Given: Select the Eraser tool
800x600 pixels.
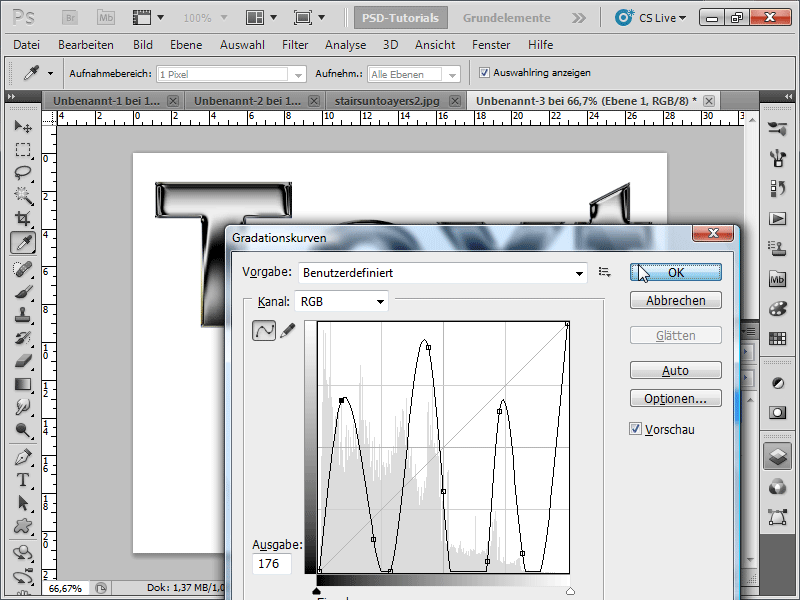Looking at the screenshot, I should [x=23, y=361].
